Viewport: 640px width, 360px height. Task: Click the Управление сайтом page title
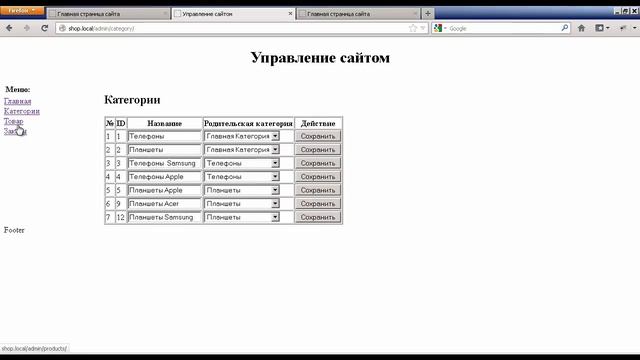pos(320,58)
